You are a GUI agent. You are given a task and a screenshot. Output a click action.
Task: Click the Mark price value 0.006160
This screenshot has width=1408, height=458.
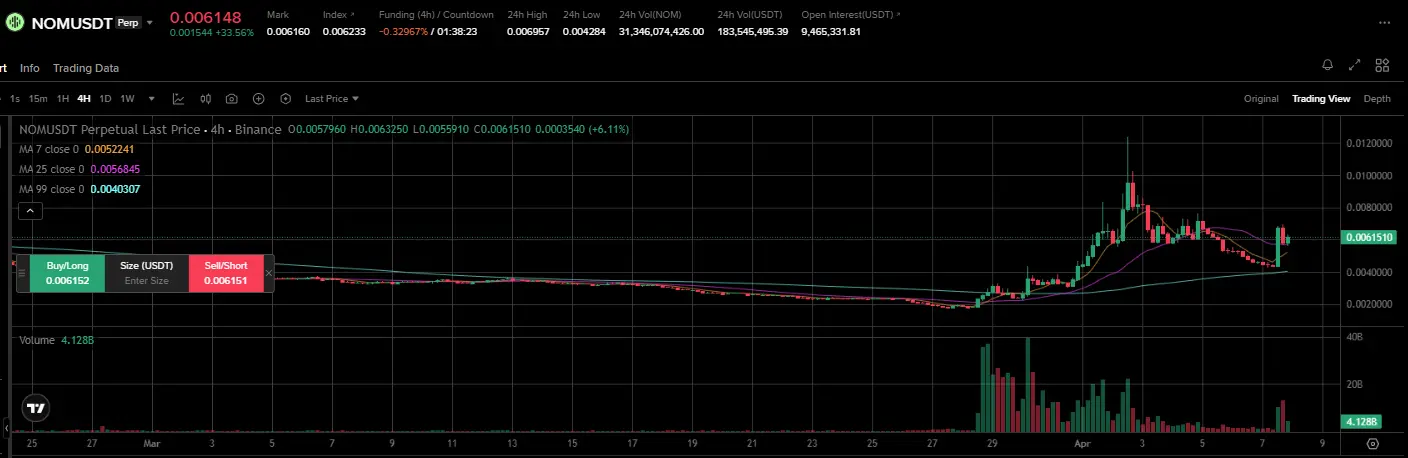click(x=288, y=32)
